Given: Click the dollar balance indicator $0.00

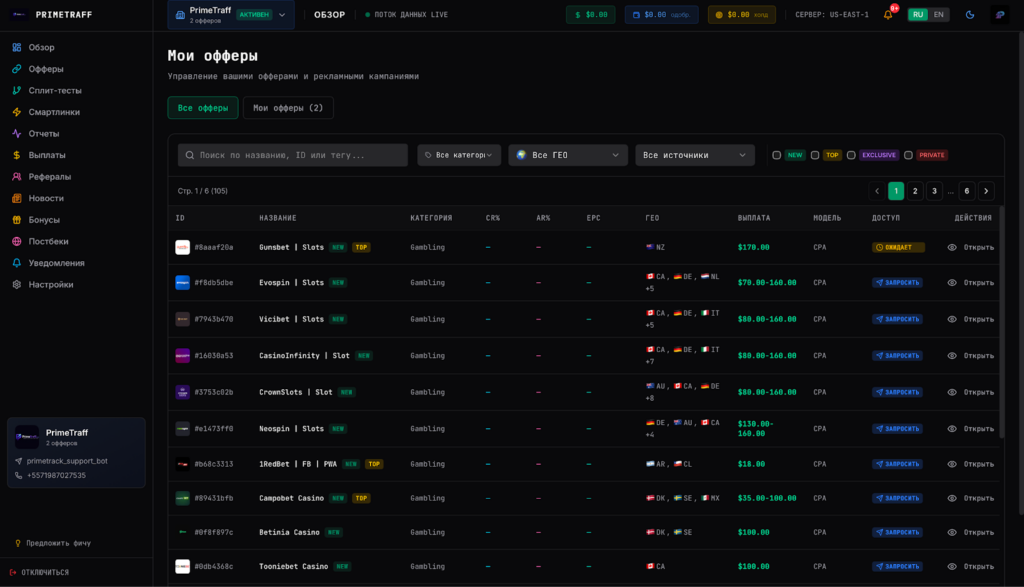Looking at the screenshot, I should click(x=591, y=14).
